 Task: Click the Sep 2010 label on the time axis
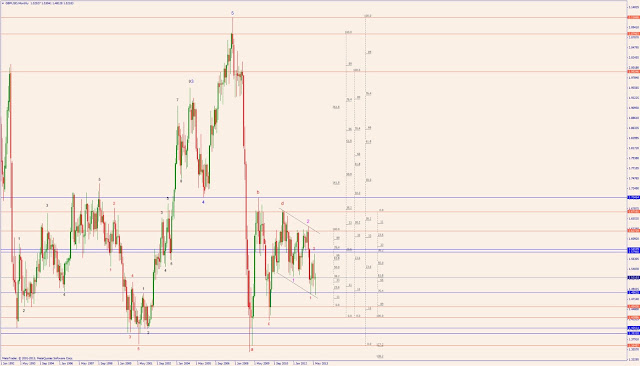[282, 363]
